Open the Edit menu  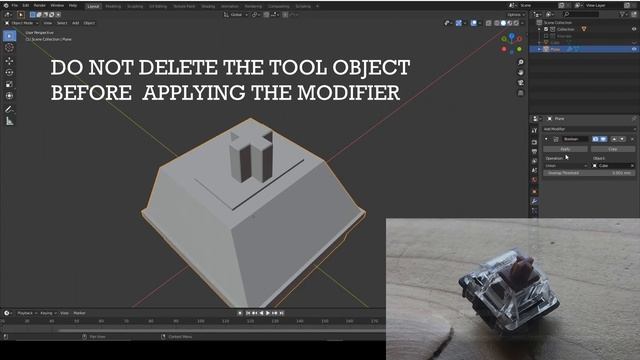[26, 6]
